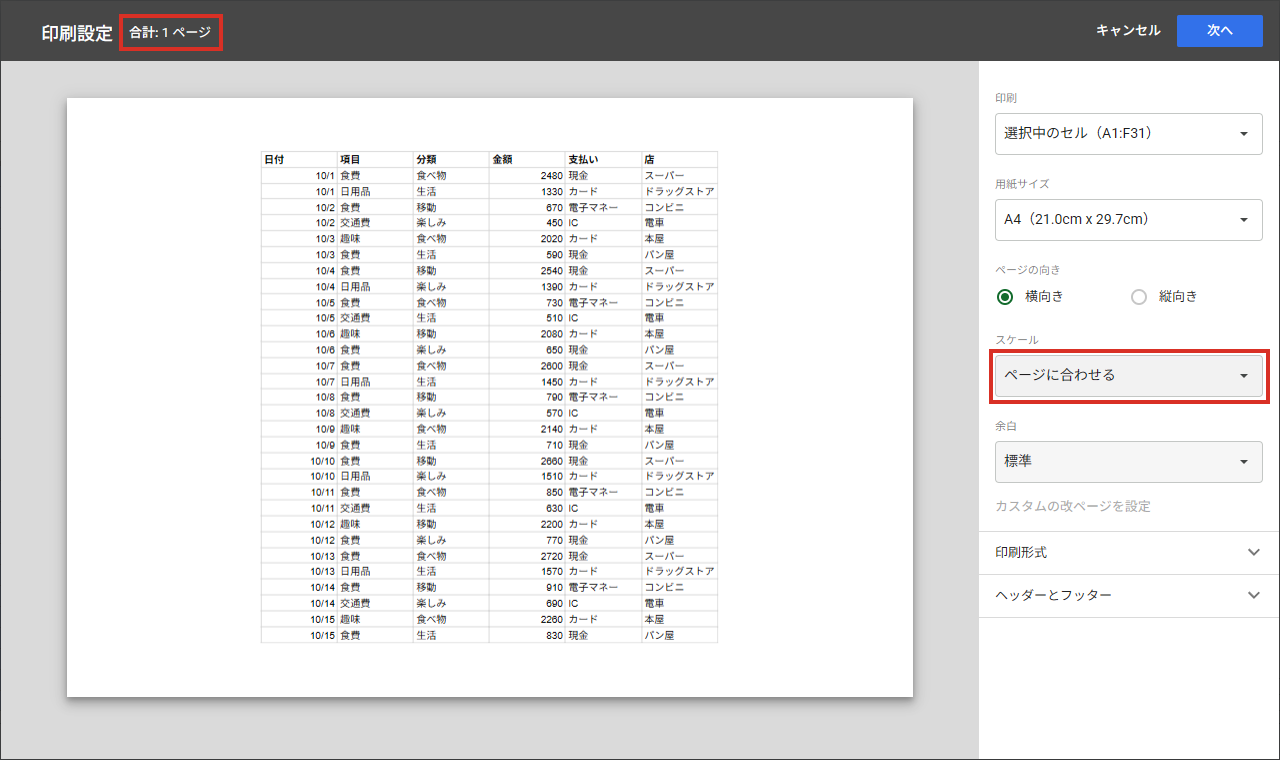The width and height of the screenshot is (1280, 760).
Task: Open the スケール ページに合わせる dropdown
Action: pos(1128,376)
